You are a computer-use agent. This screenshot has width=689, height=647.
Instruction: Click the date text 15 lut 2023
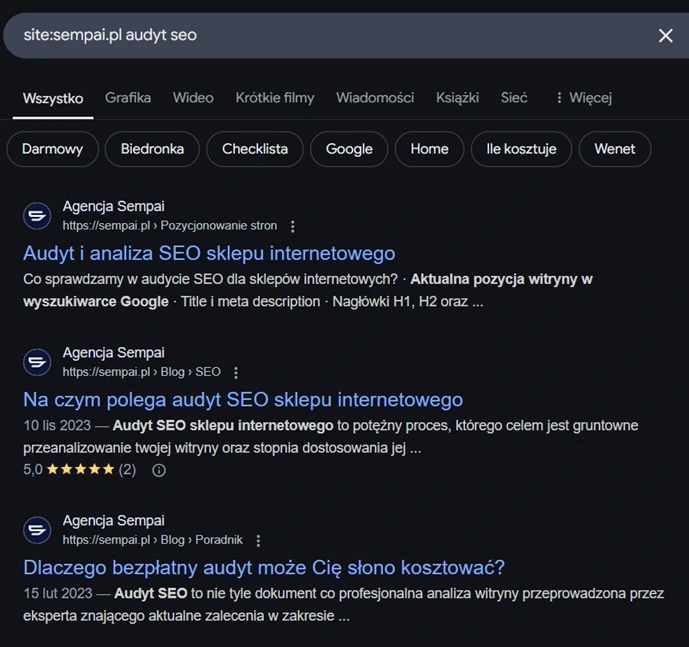[x=58, y=593]
